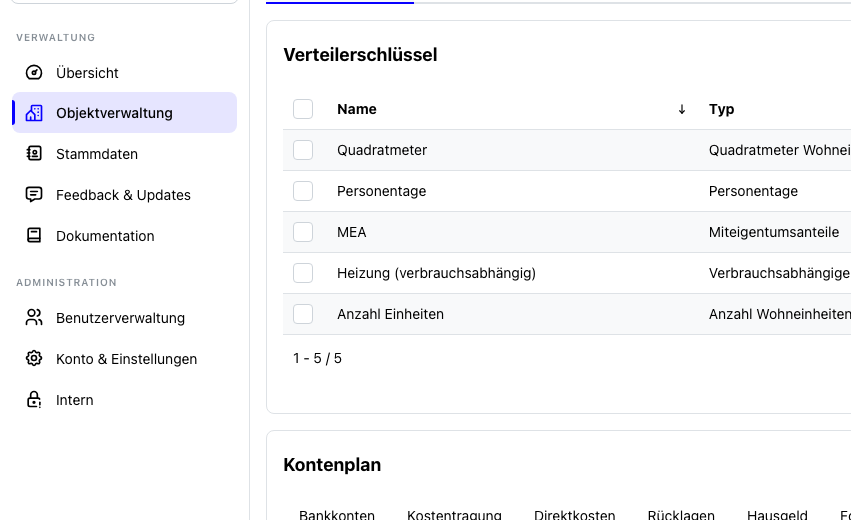This screenshot has width=851, height=520.
Task: Switch to the Bankkonten tab
Action: (336, 514)
